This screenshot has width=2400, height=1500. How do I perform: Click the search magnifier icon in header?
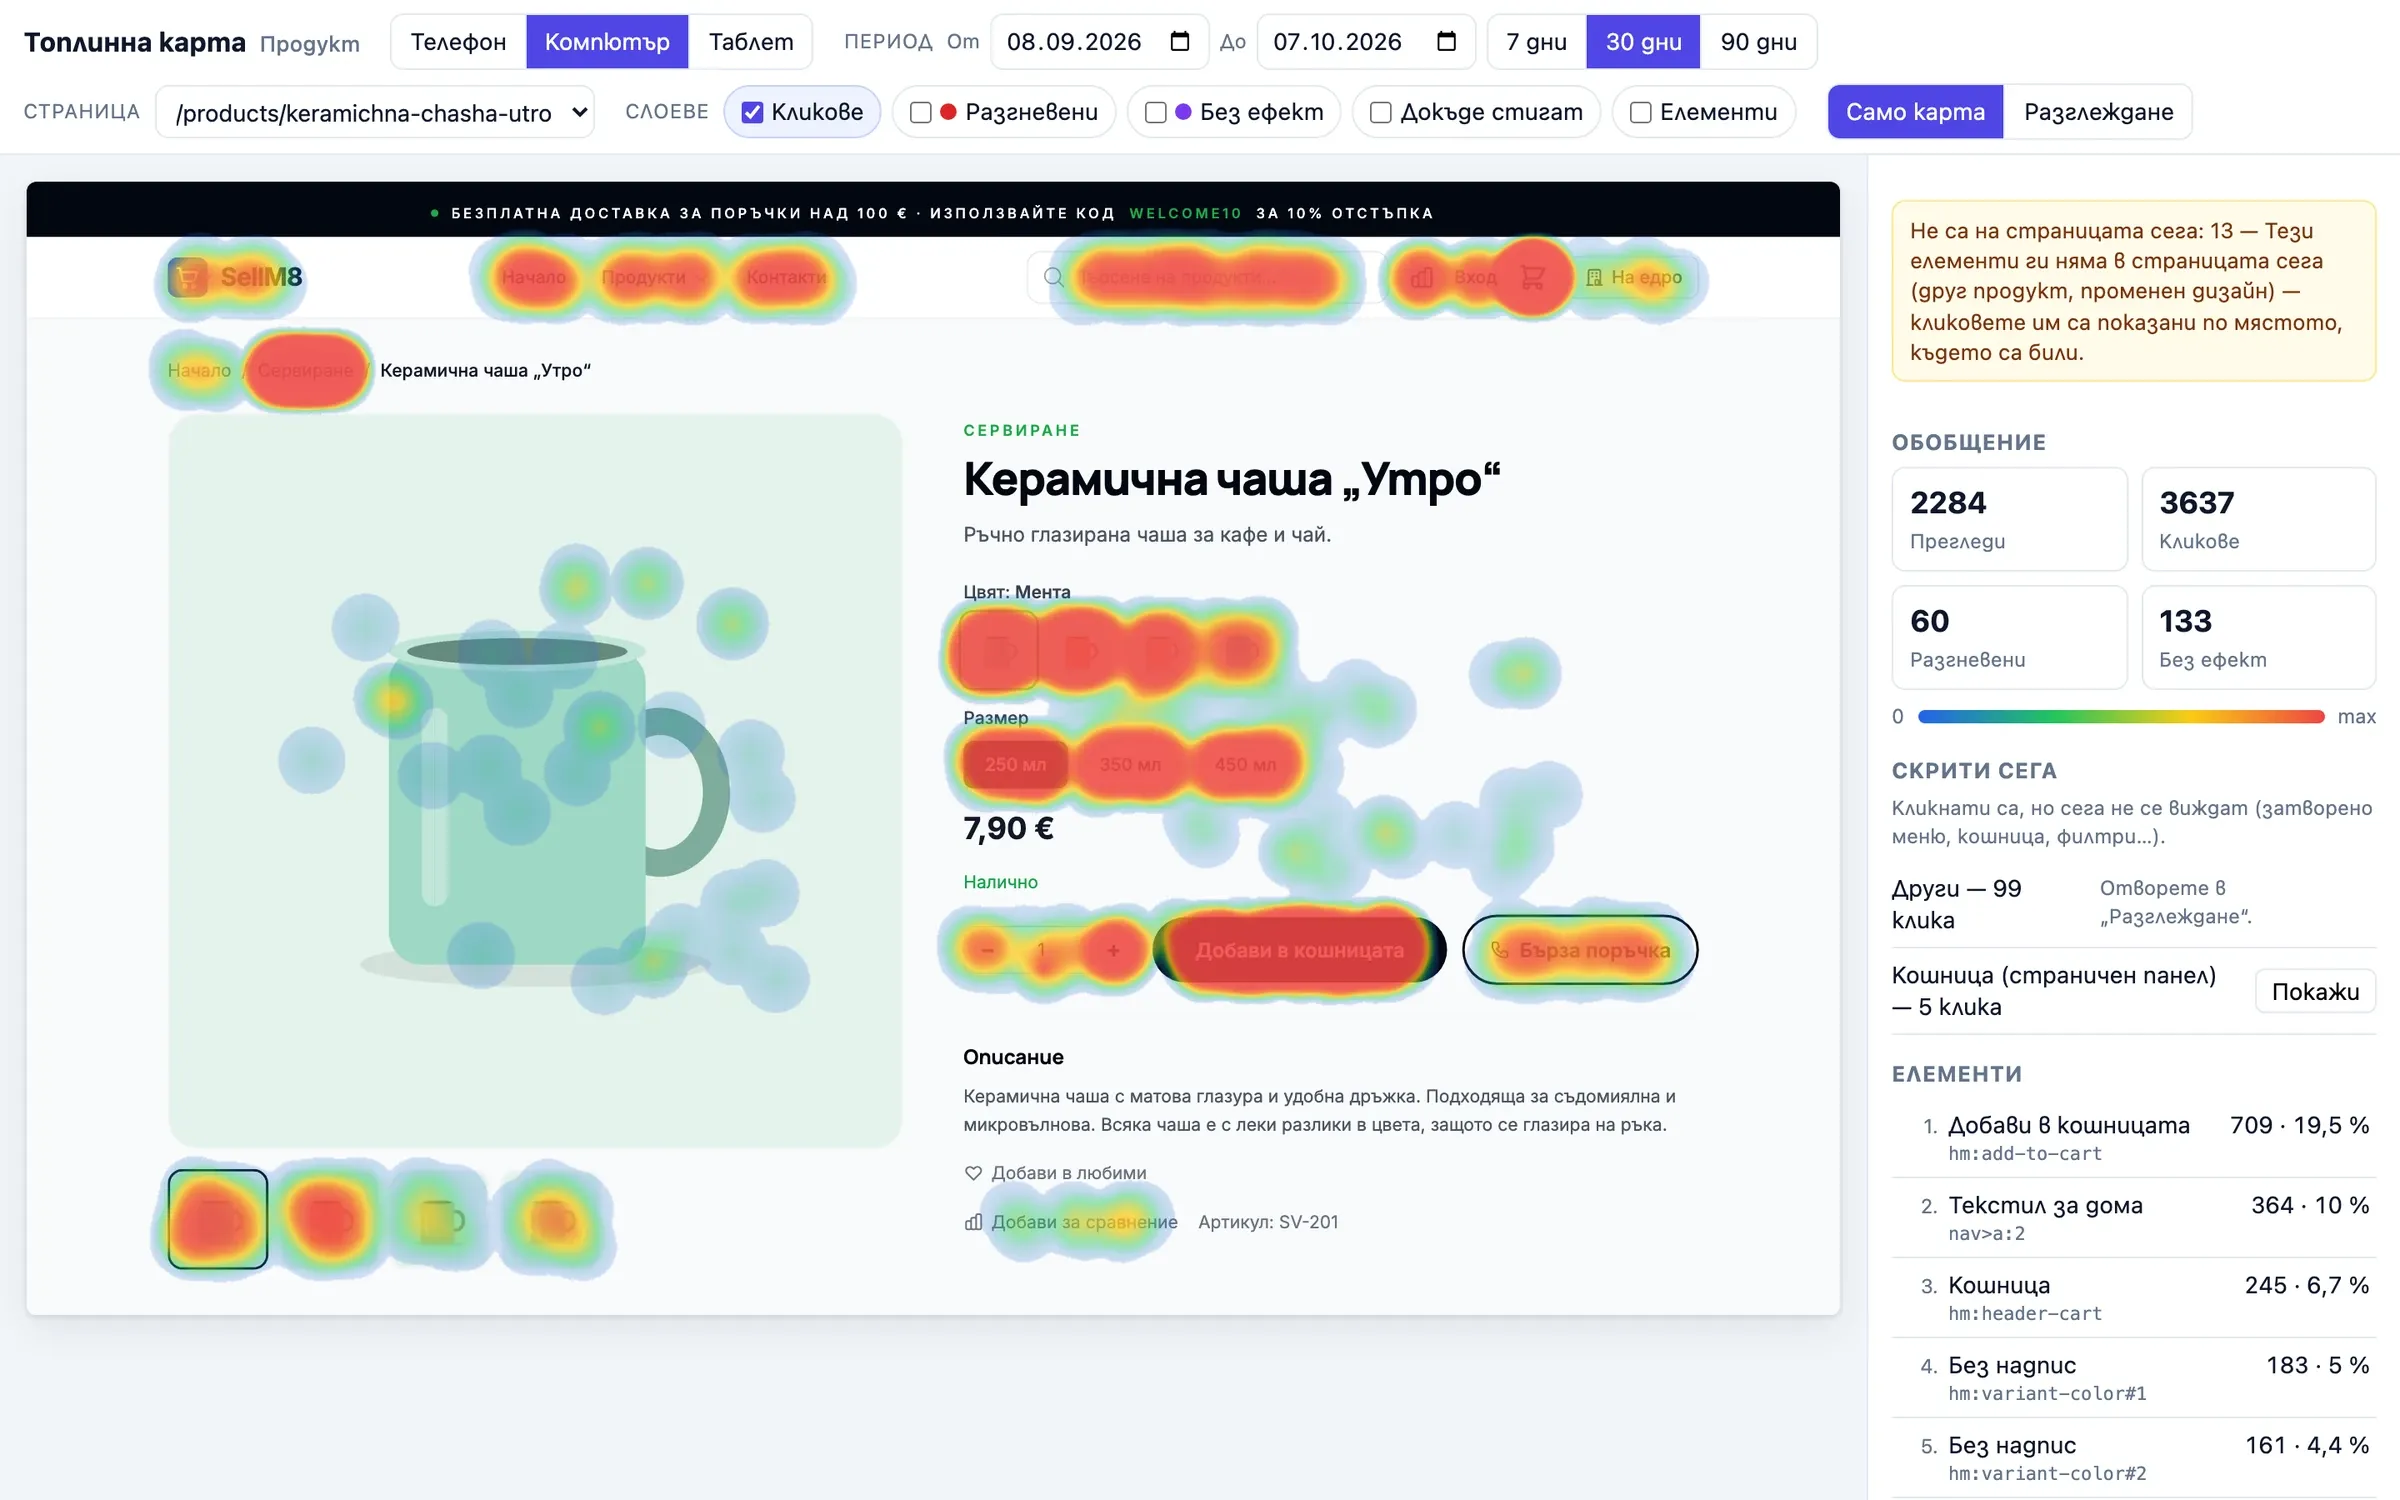1053,277
